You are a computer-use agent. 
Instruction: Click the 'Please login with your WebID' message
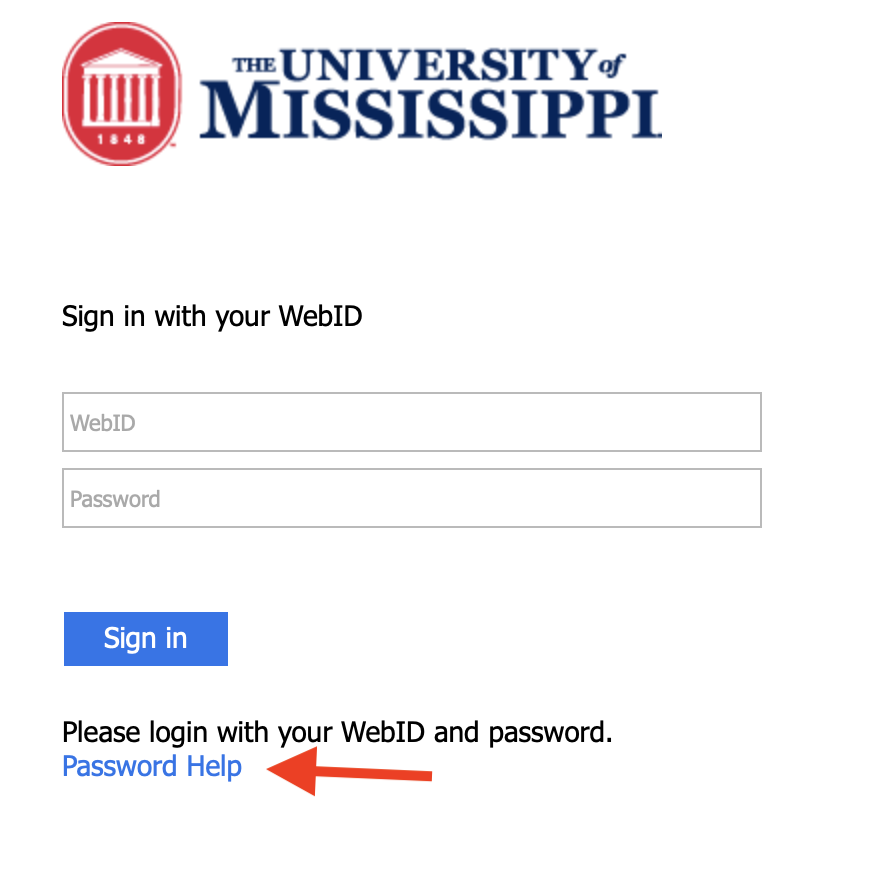coord(337,732)
